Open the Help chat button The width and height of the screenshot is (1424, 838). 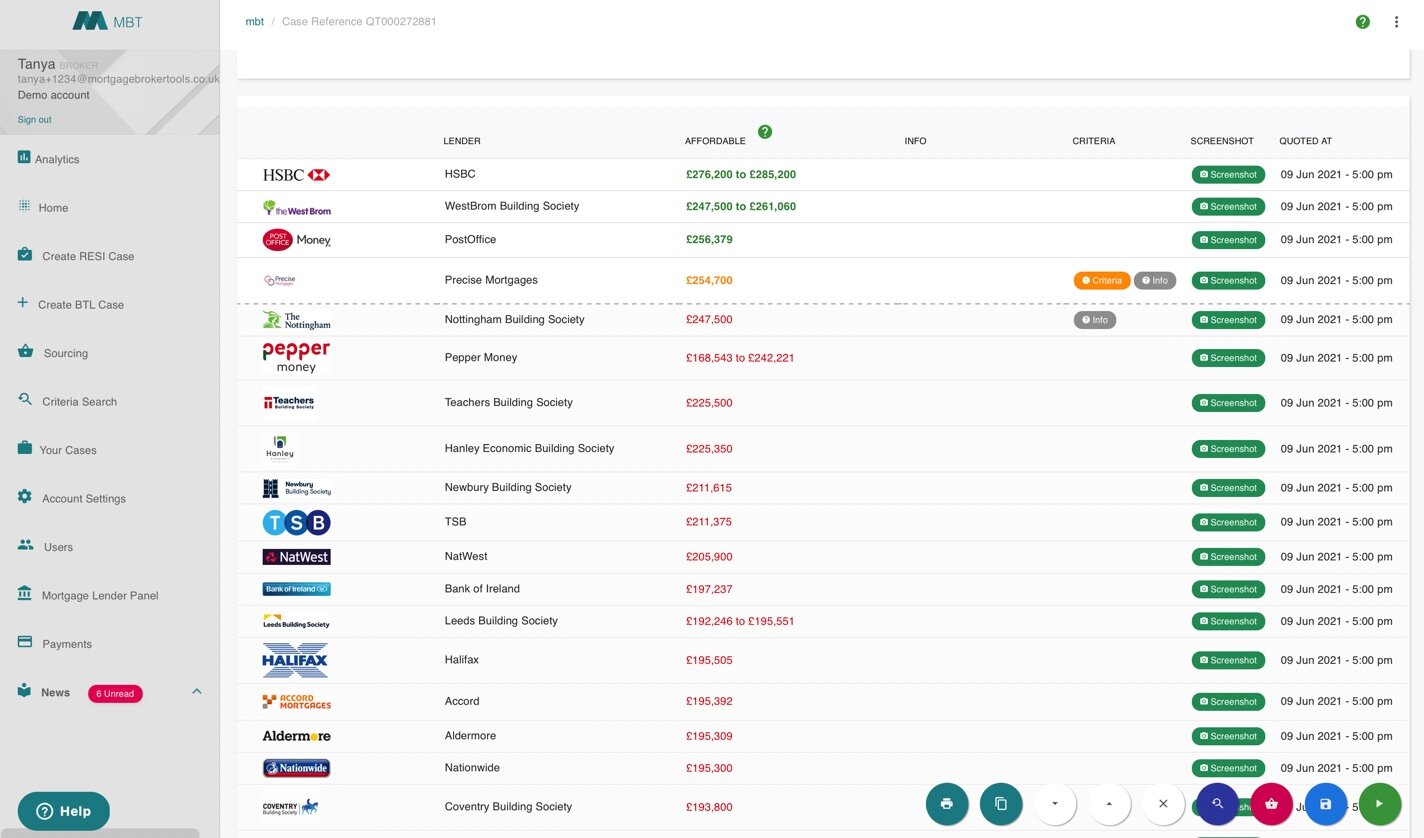pyautogui.click(x=64, y=811)
